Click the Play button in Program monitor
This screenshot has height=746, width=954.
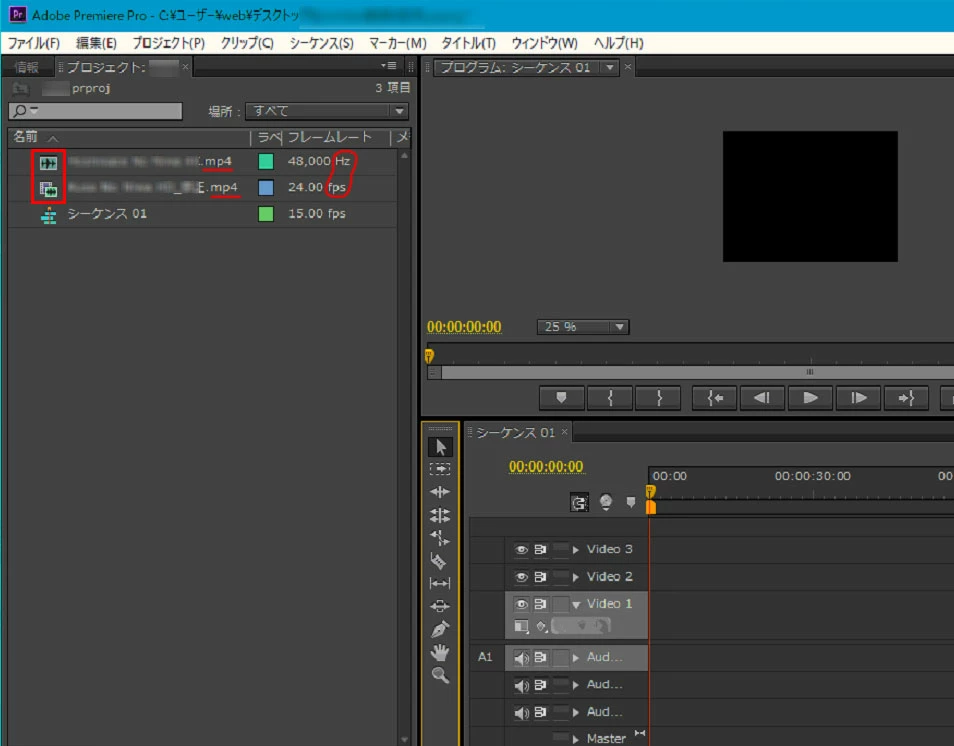click(x=810, y=398)
